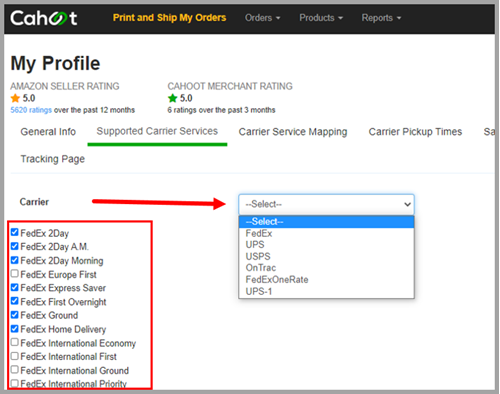The height and width of the screenshot is (394, 500).
Task: Click the My Profile heading
Action: coord(55,63)
